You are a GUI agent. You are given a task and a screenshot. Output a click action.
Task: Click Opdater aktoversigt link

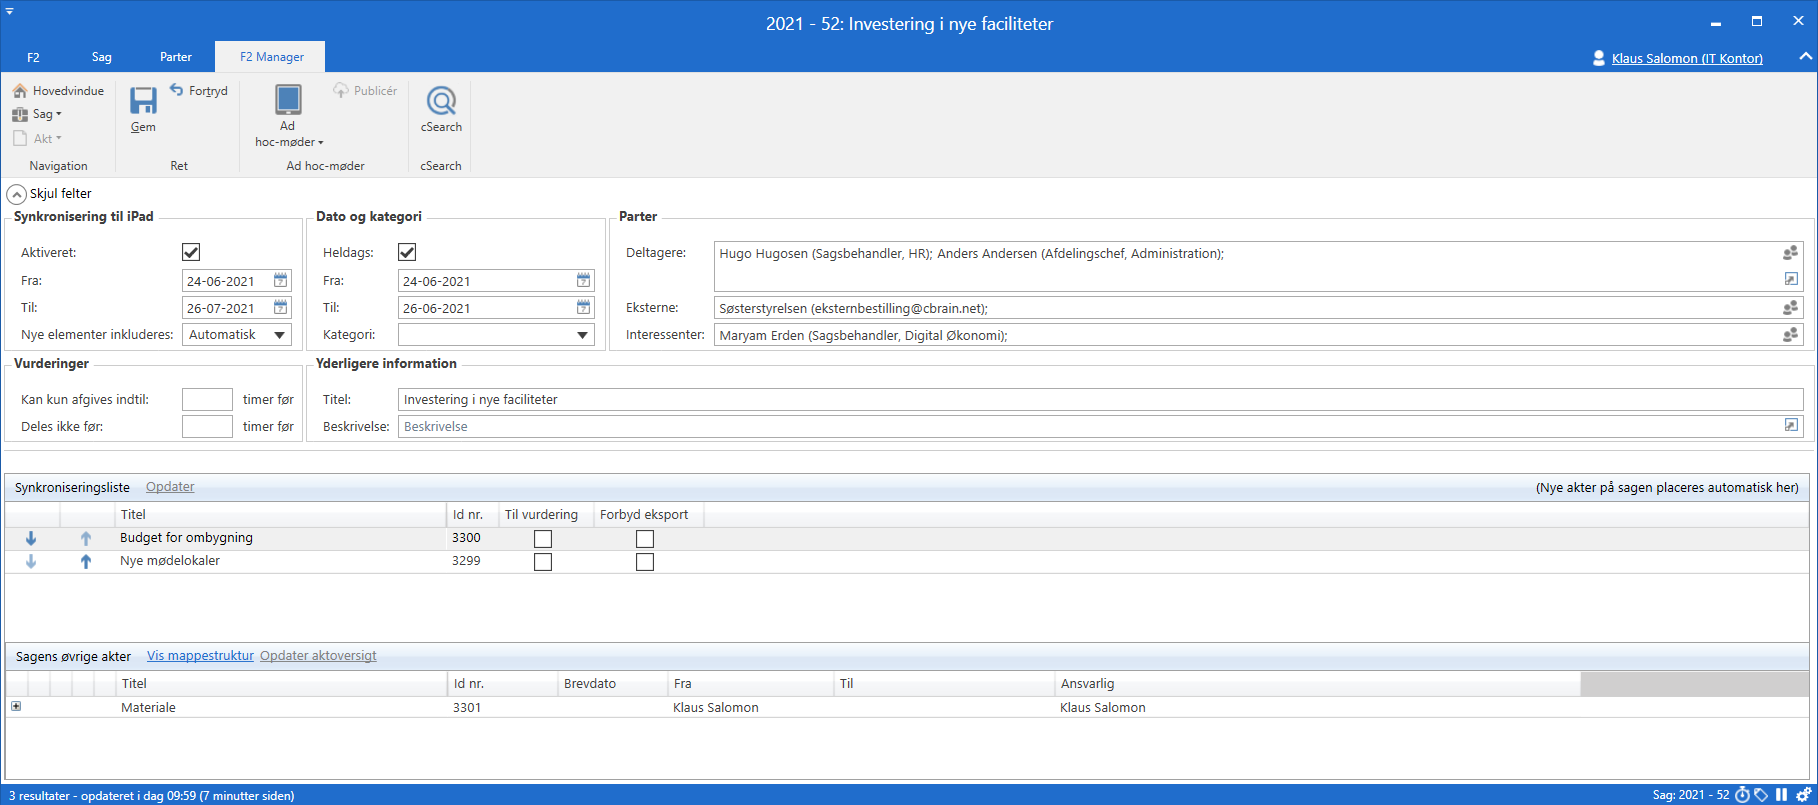click(x=318, y=656)
